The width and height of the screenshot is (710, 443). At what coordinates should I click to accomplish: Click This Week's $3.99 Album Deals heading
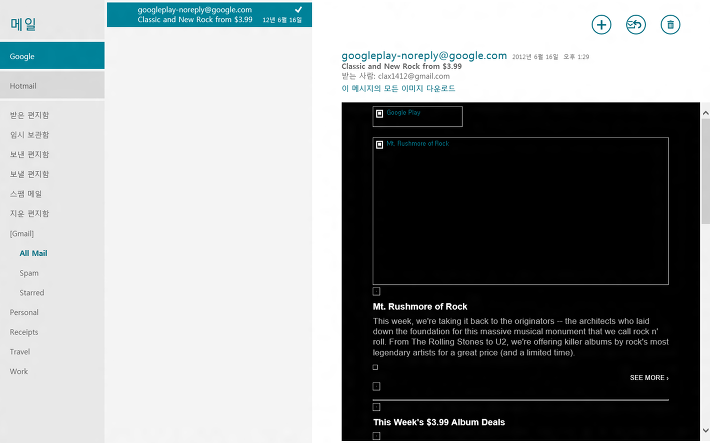click(439, 422)
